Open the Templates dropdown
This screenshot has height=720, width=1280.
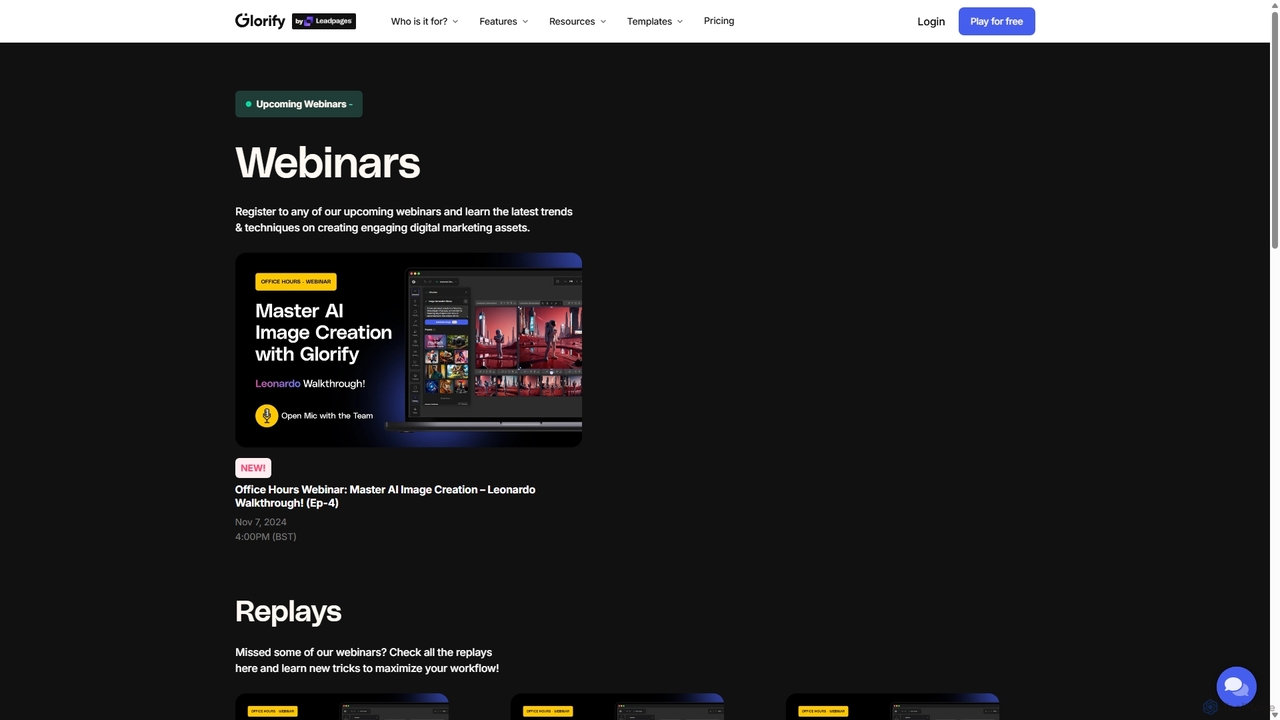pos(655,21)
